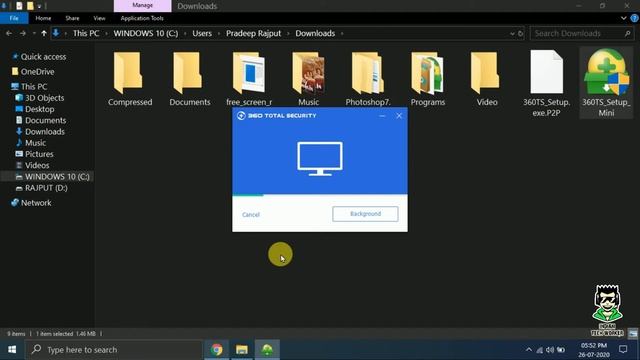
Task: Minimize the 360 Total Security installer dialog
Action: 382,116
